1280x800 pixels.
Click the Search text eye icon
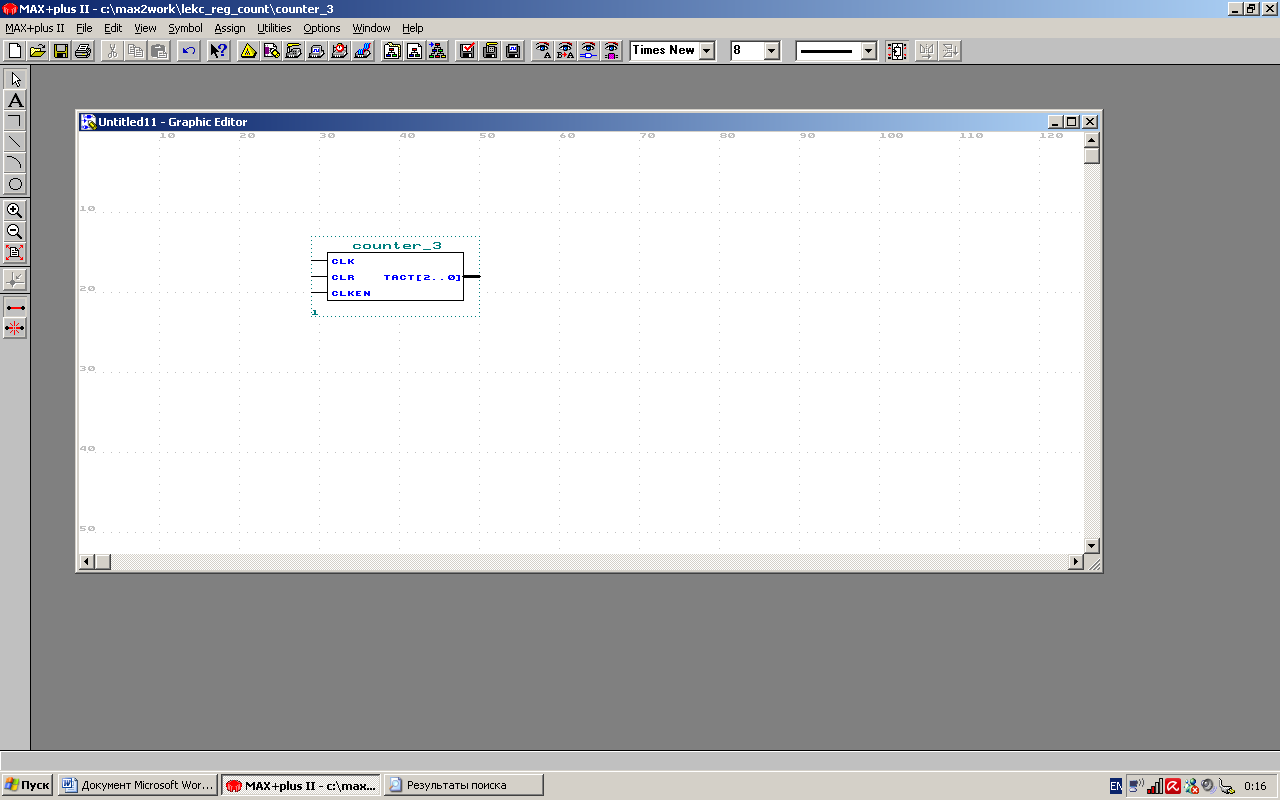click(543, 50)
